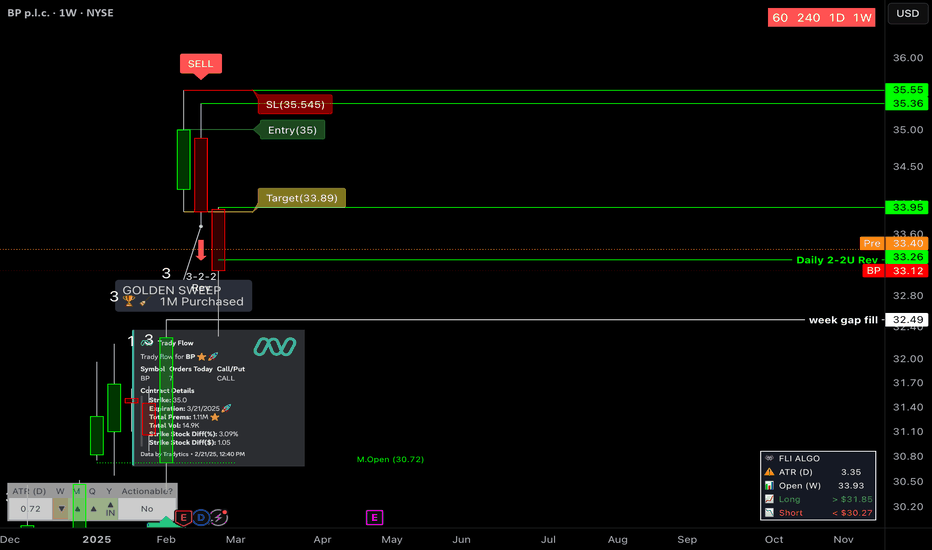Click the 'M.Open (30.72)' label
Image resolution: width=932 pixels, height=550 pixels.
pos(391,460)
